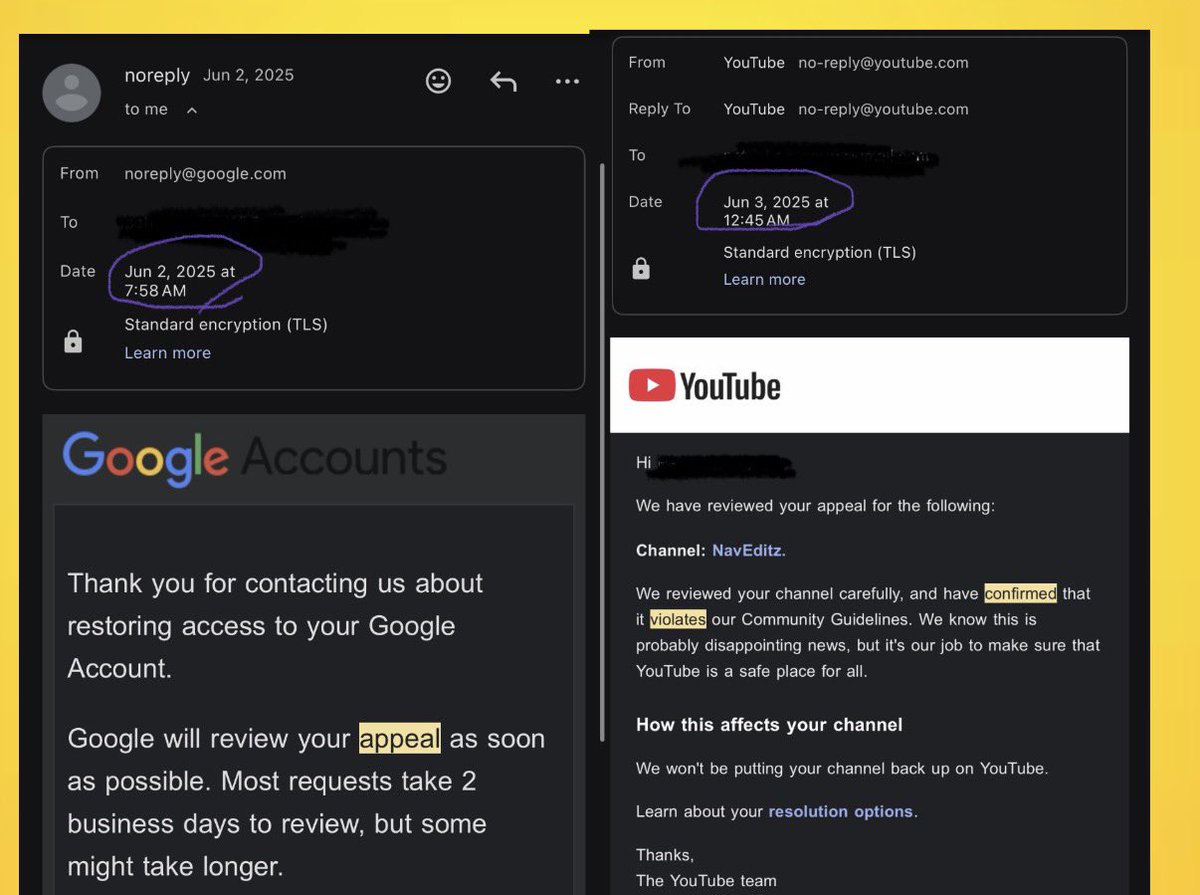Click 'Thank you for contacting us about' text

[275, 583]
